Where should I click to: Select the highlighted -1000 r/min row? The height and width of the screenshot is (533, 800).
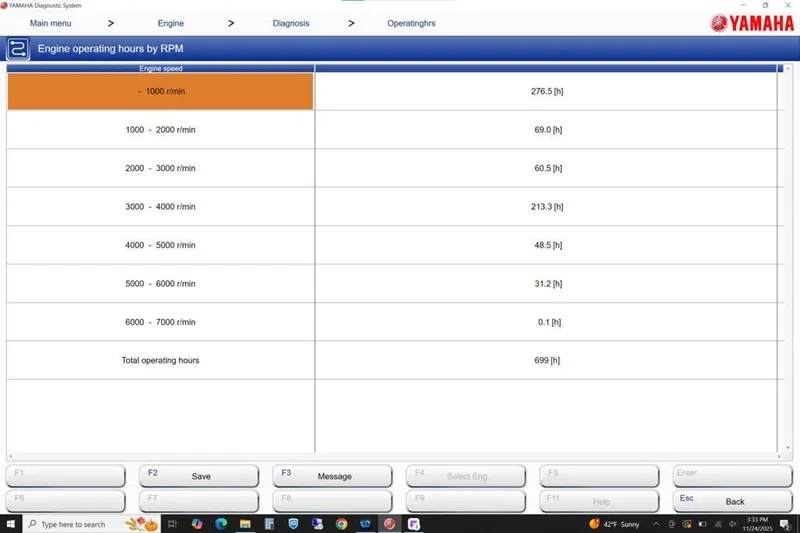point(160,91)
